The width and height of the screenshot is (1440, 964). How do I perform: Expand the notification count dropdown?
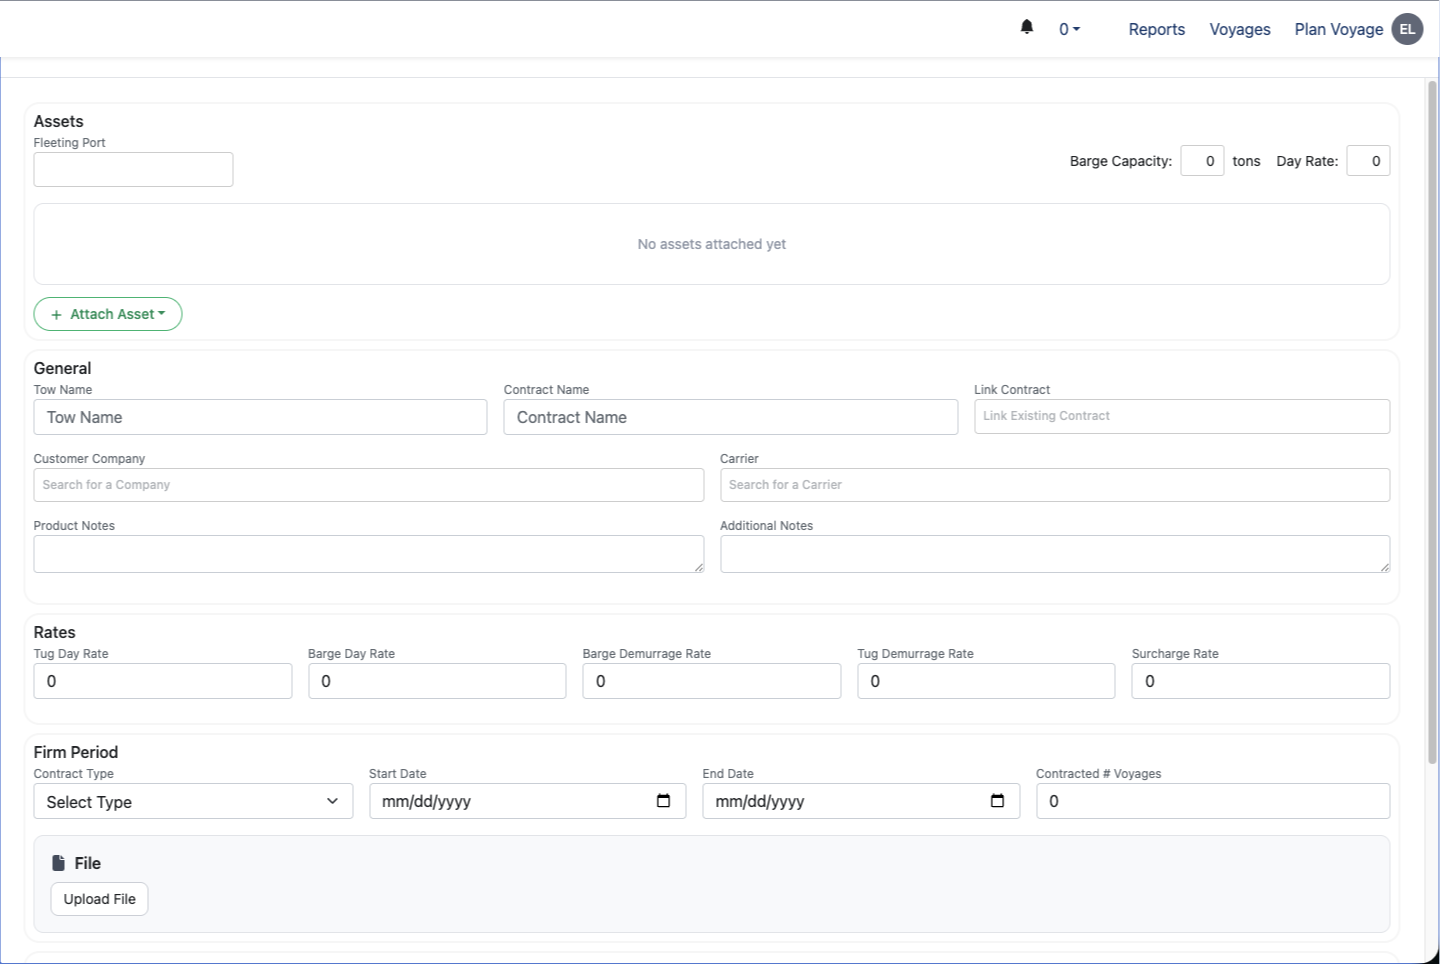click(x=1069, y=30)
